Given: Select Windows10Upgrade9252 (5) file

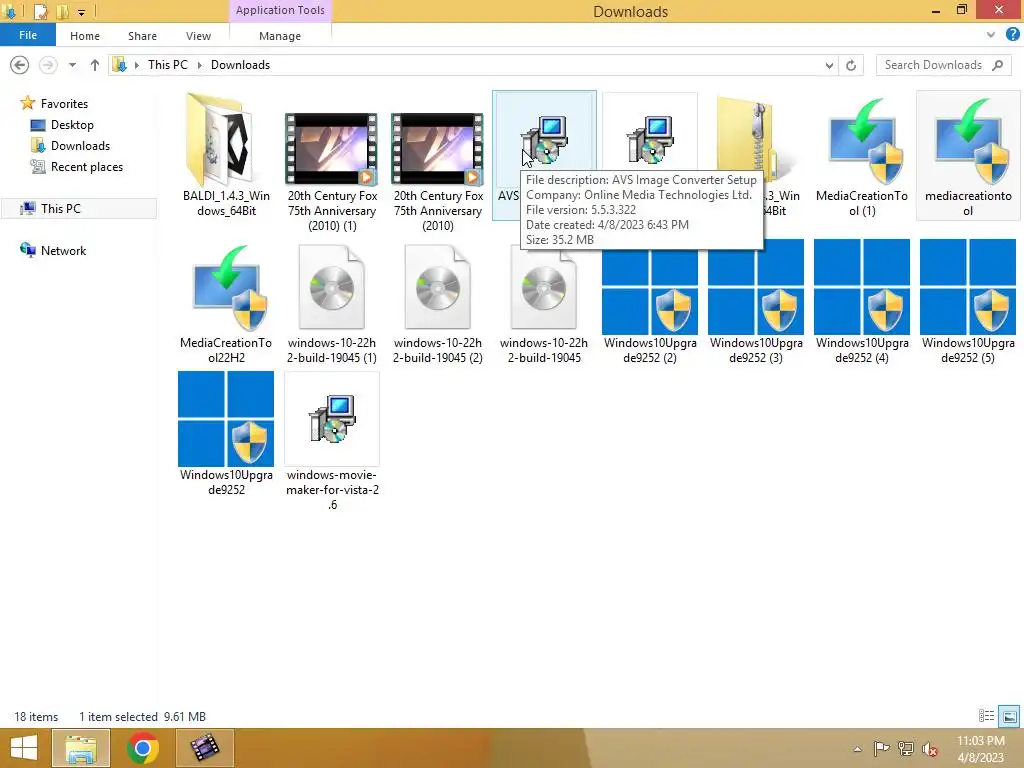Looking at the screenshot, I should (x=968, y=302).
